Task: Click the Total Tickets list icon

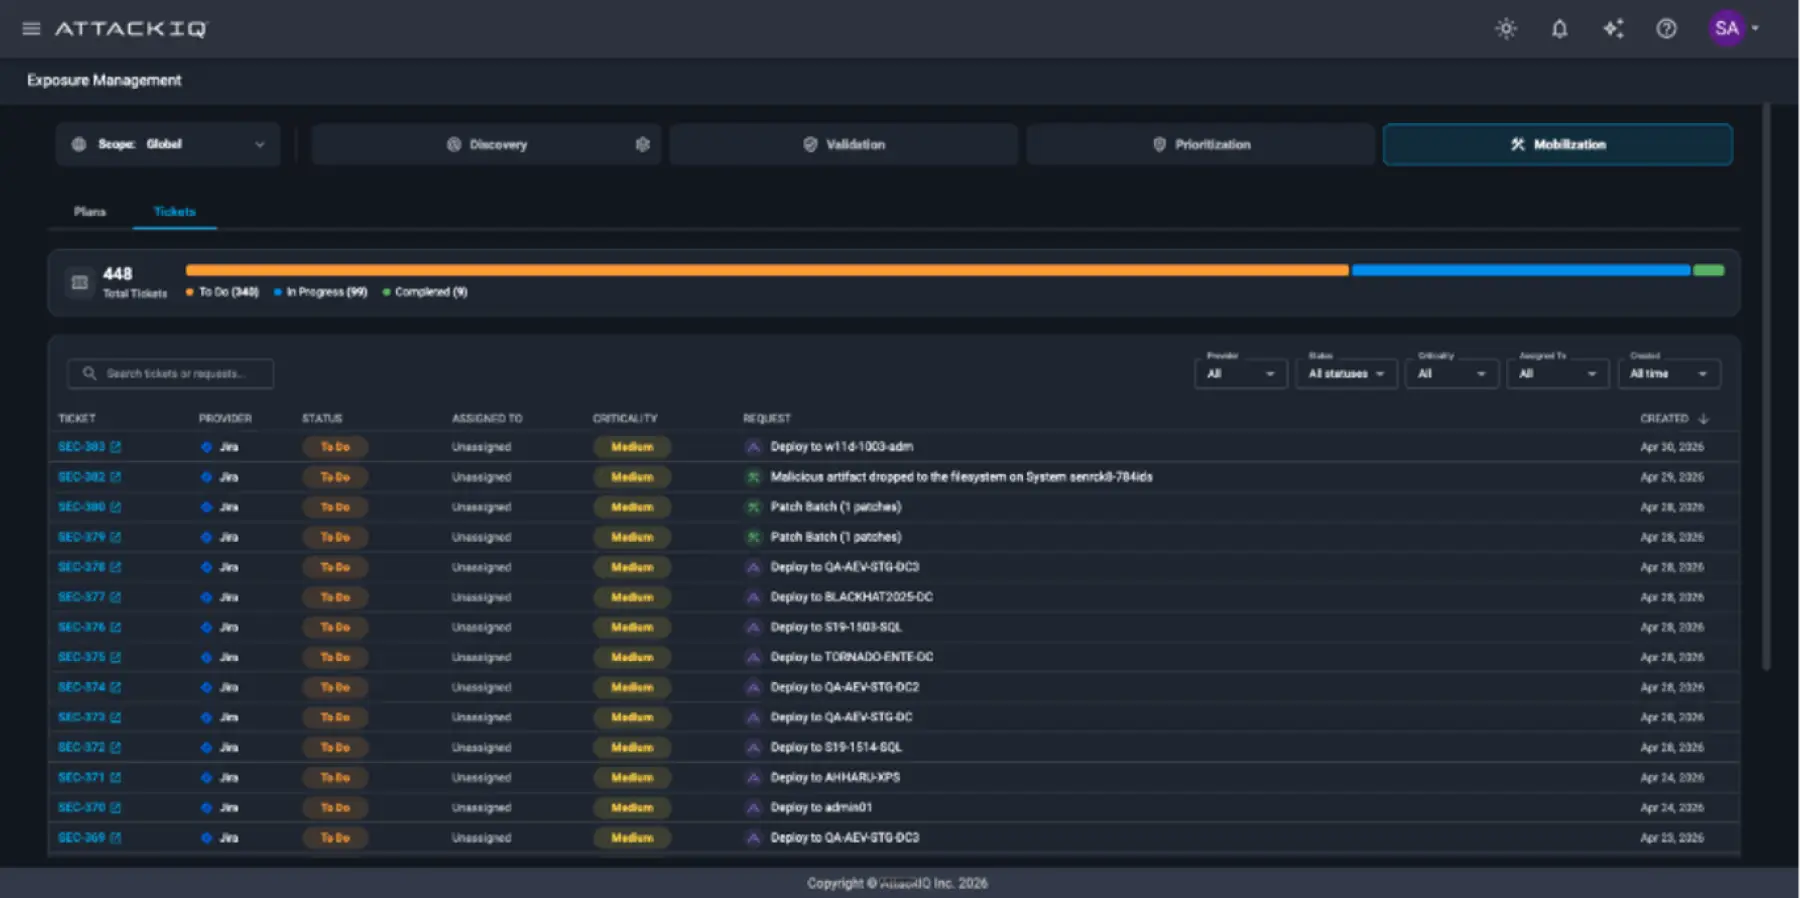Action: point(80,282)
